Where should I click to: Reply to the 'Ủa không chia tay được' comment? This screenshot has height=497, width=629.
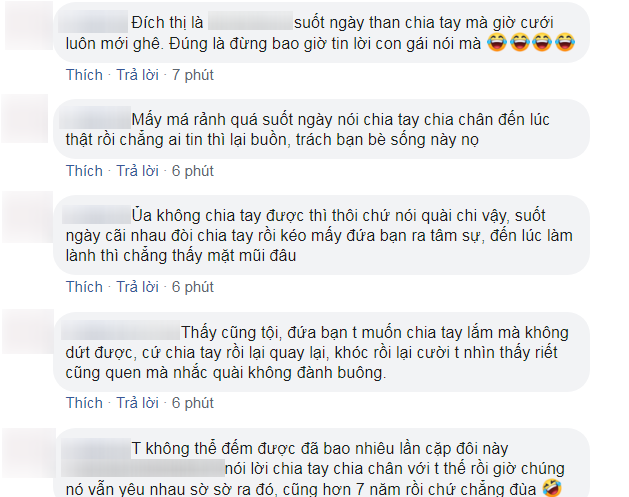137,287
